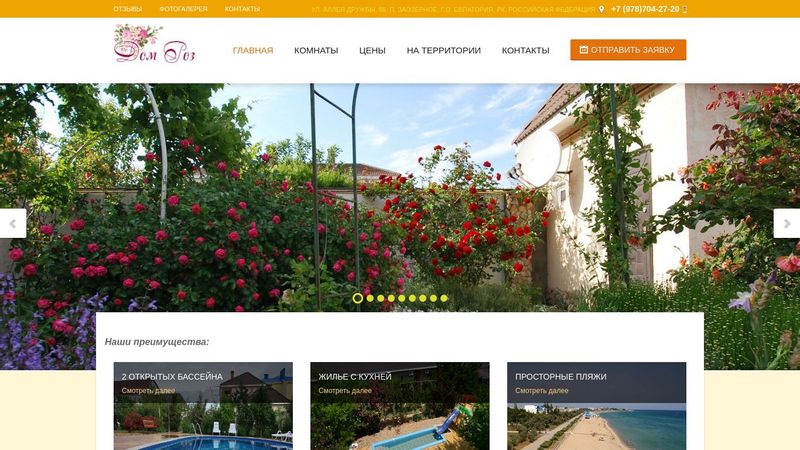Open the Цены menu item
Screen dimensions: 800x450
372,51
